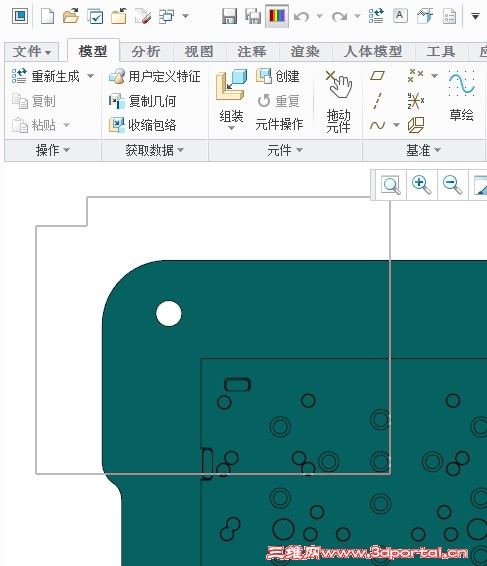Click the 3D annotation display icon
The image size is (487, 566).
point(425,16)
